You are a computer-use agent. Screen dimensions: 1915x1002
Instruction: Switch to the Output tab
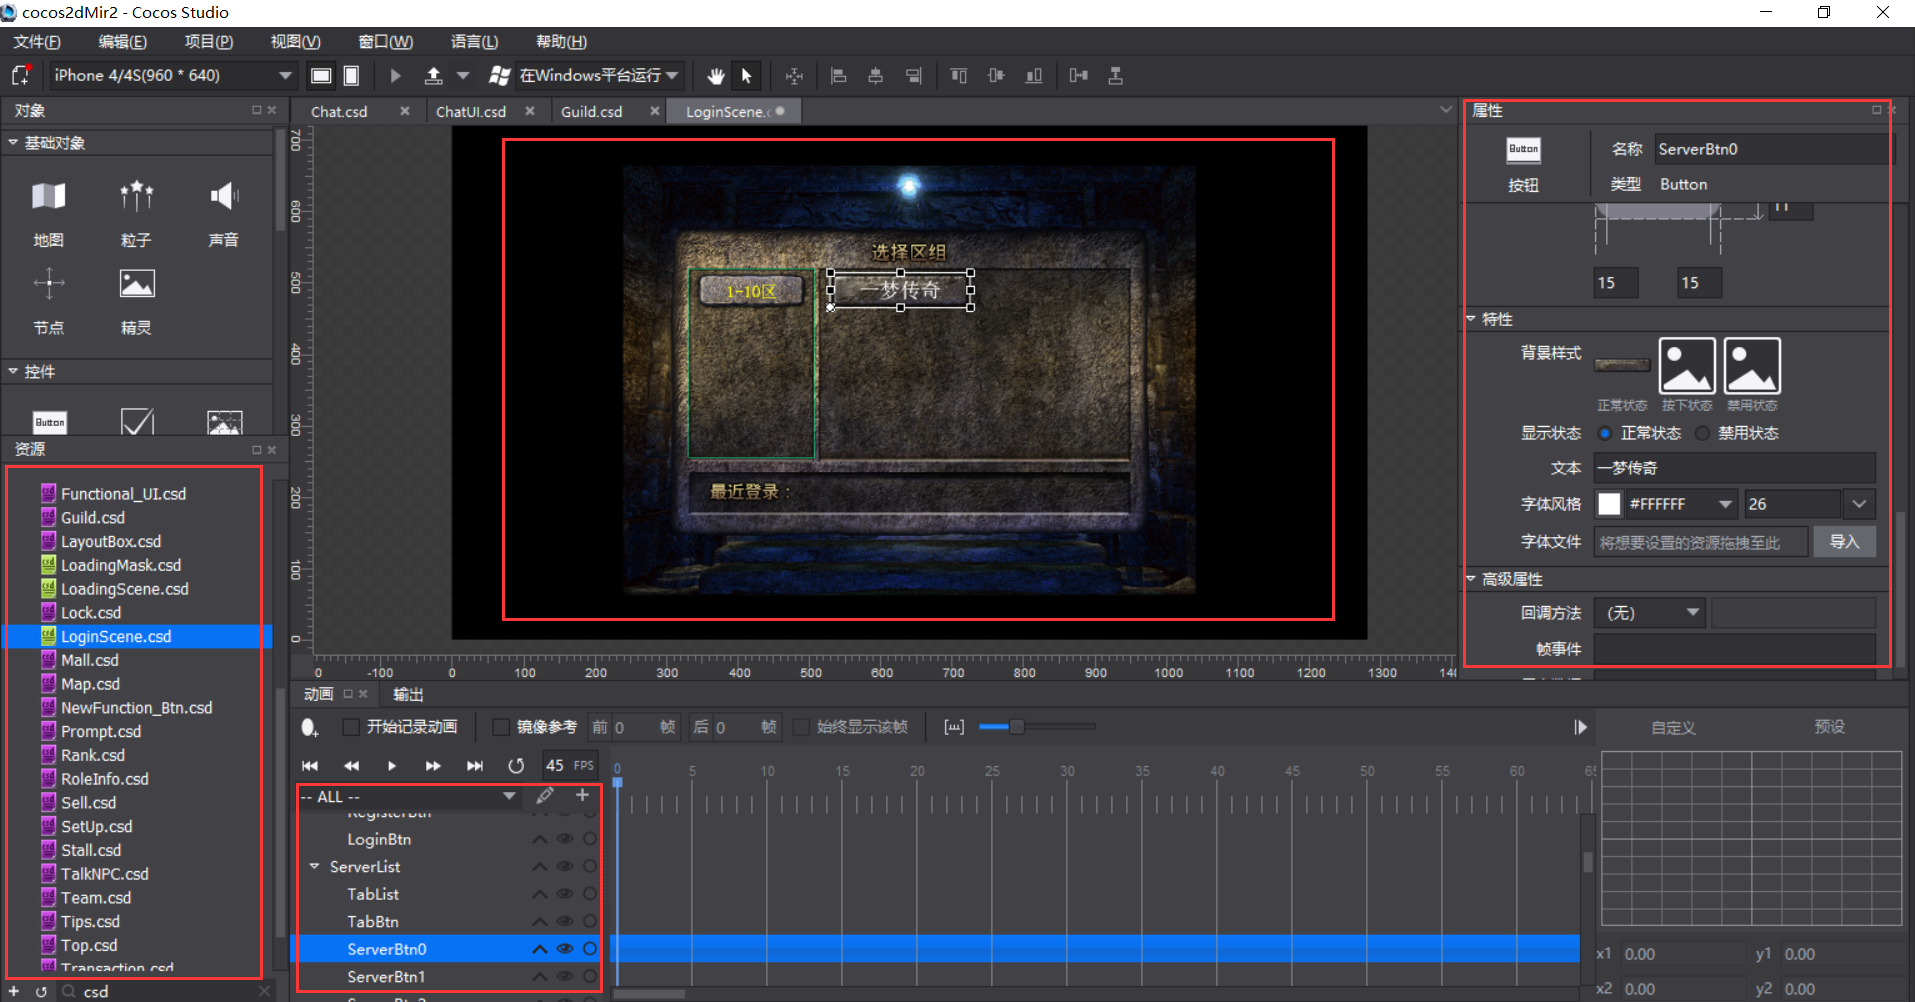(408, 694)
